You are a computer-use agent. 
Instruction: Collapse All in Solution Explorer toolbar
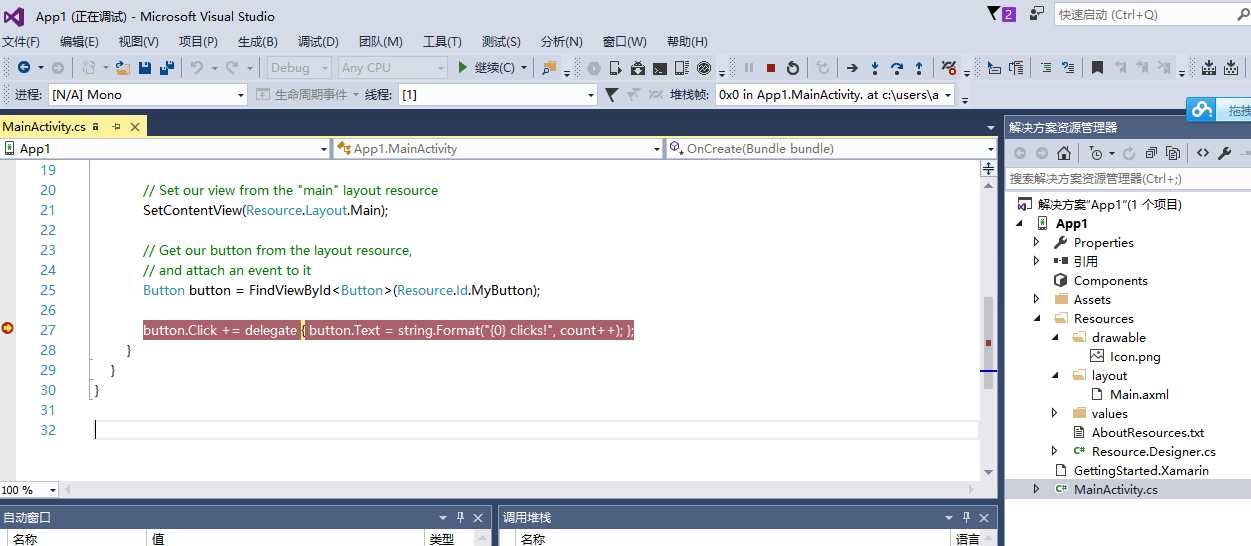tap(1150, 153)
